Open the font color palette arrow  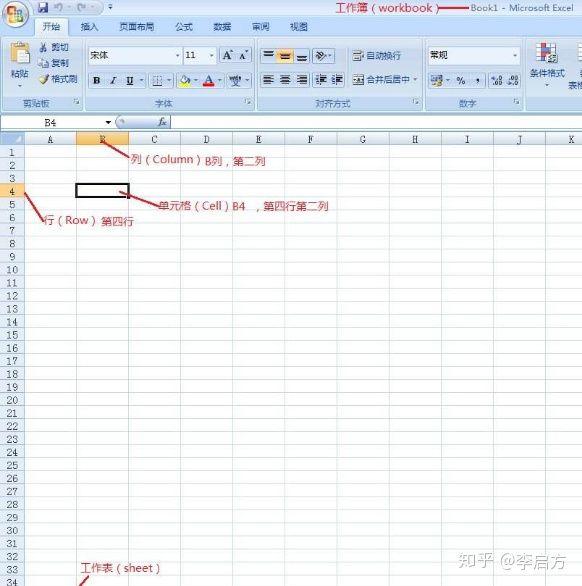pyautogui.click(x=220, y=80)
